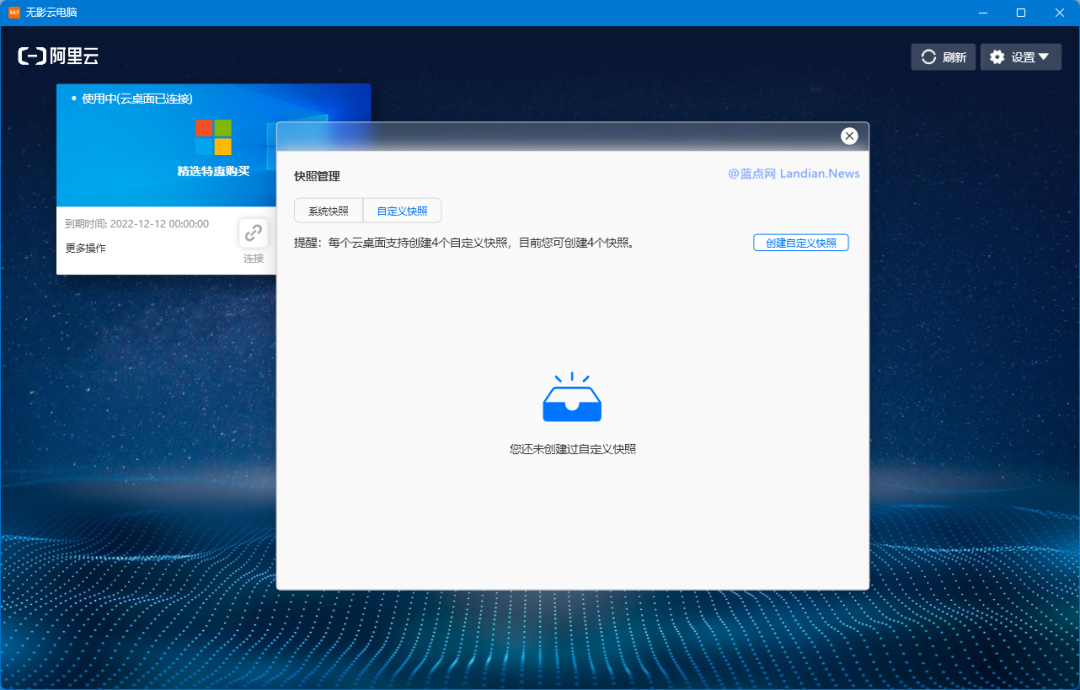Select the 自定义快照 tab
This screenshot has height=690, width=1080.
click(x=402, y=211)
